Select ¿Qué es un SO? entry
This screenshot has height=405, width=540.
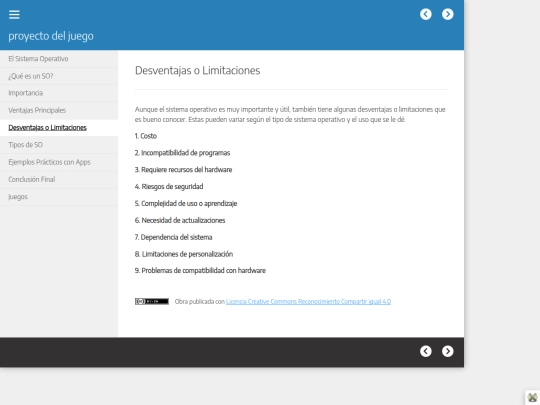coord(59,76)
